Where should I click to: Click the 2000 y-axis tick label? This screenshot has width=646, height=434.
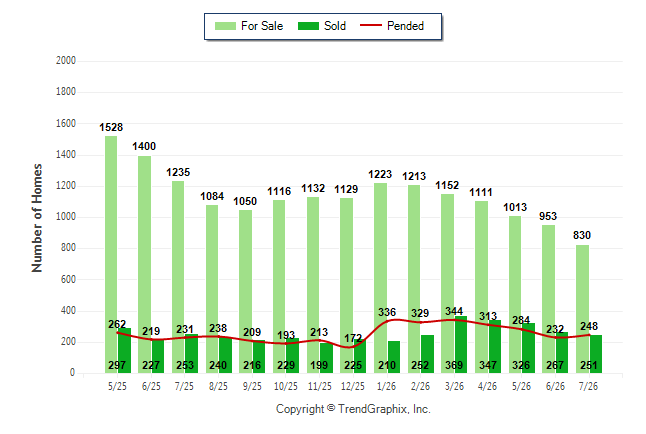tap(66, 61)
